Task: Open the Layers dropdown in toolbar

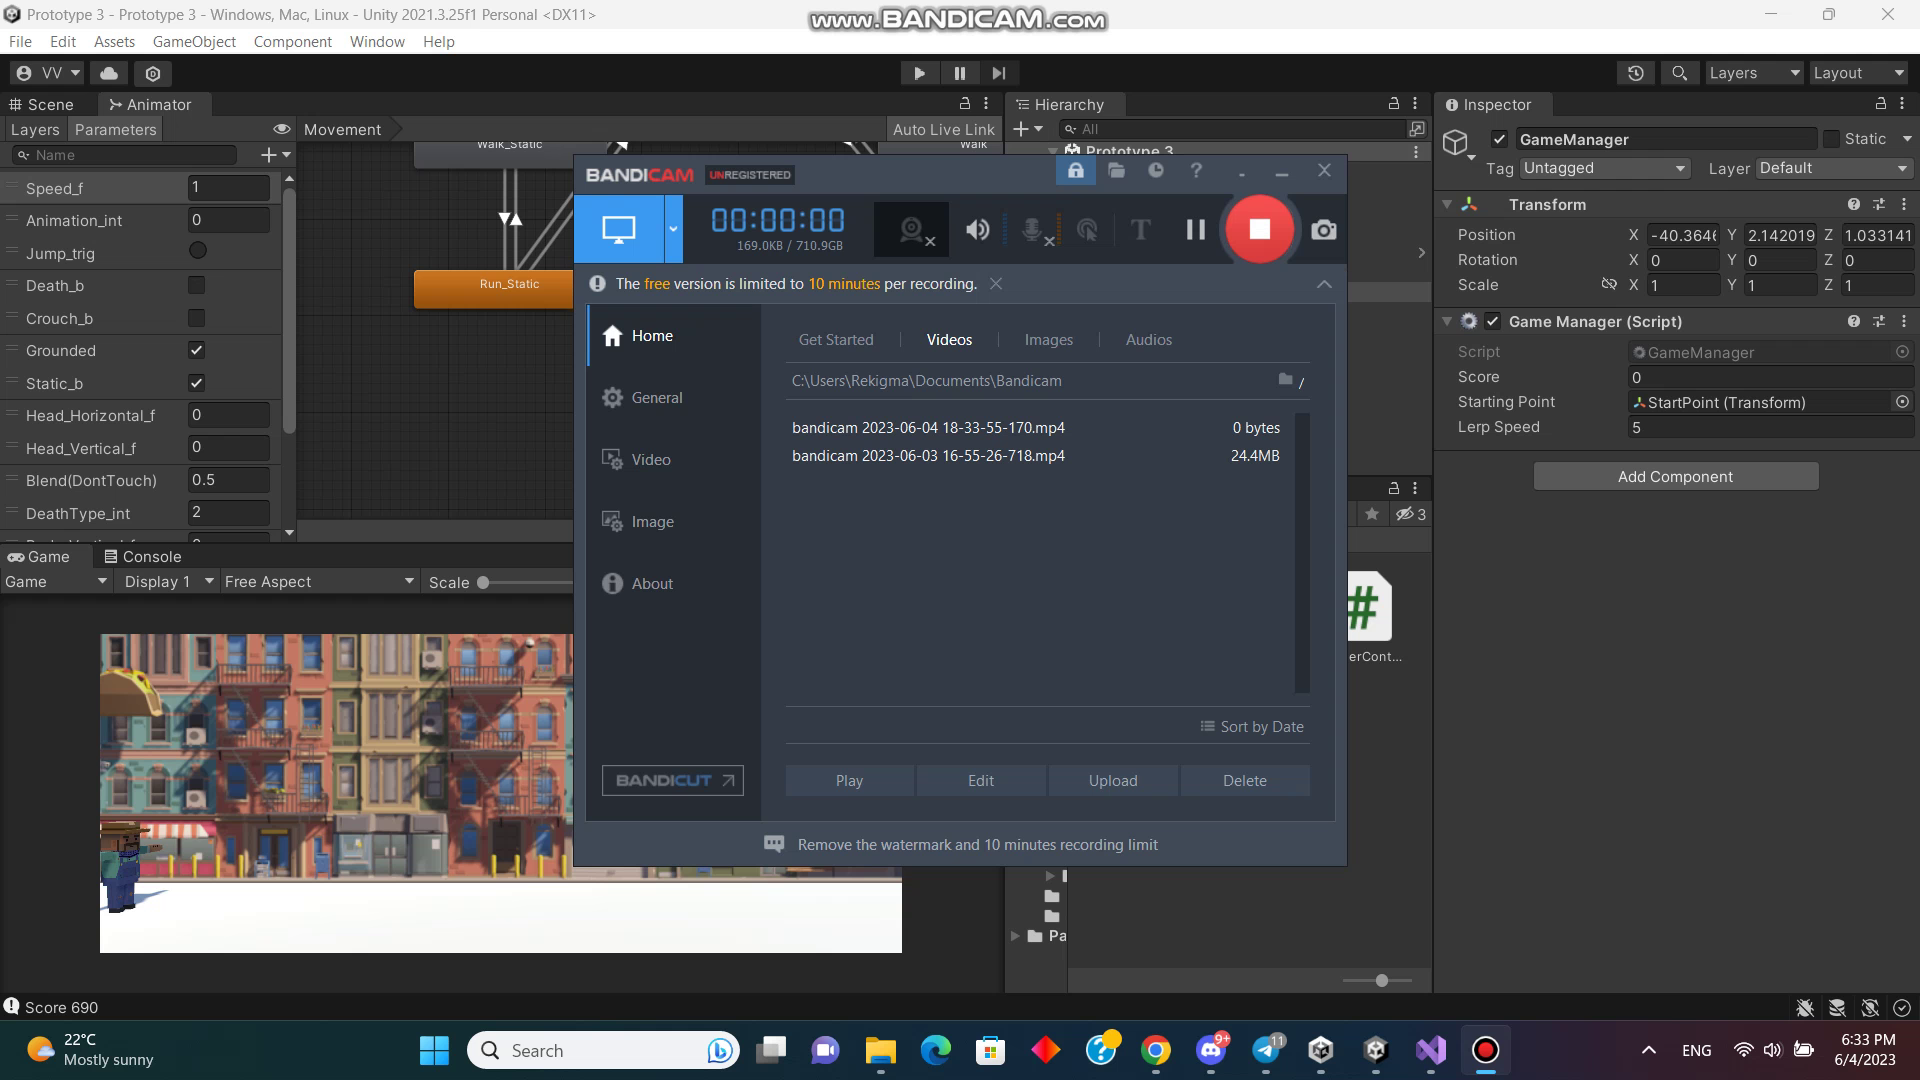Action: click(x=1753, y=73)
